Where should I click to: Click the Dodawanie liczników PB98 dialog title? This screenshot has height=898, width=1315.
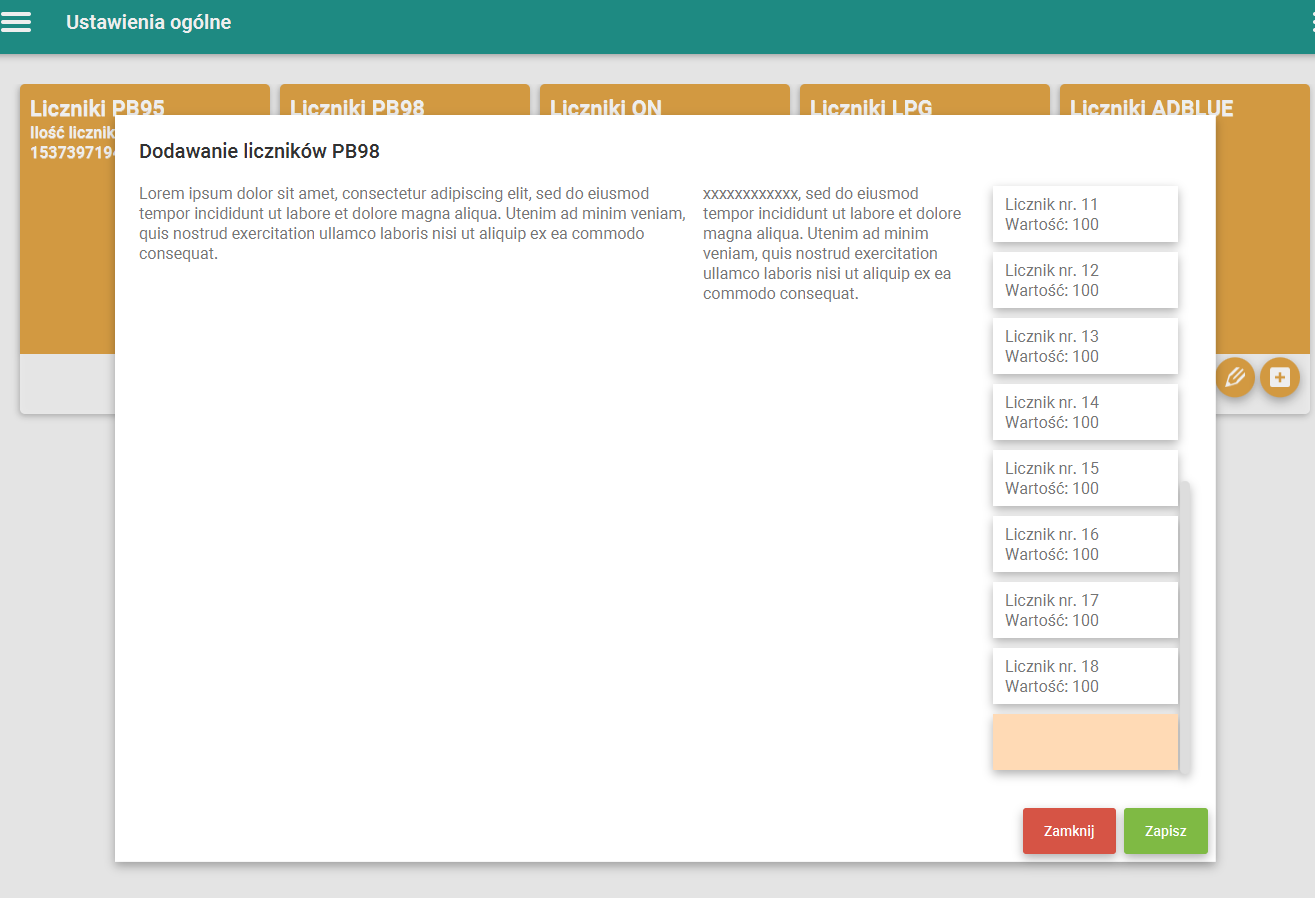(x=259, y=151)
